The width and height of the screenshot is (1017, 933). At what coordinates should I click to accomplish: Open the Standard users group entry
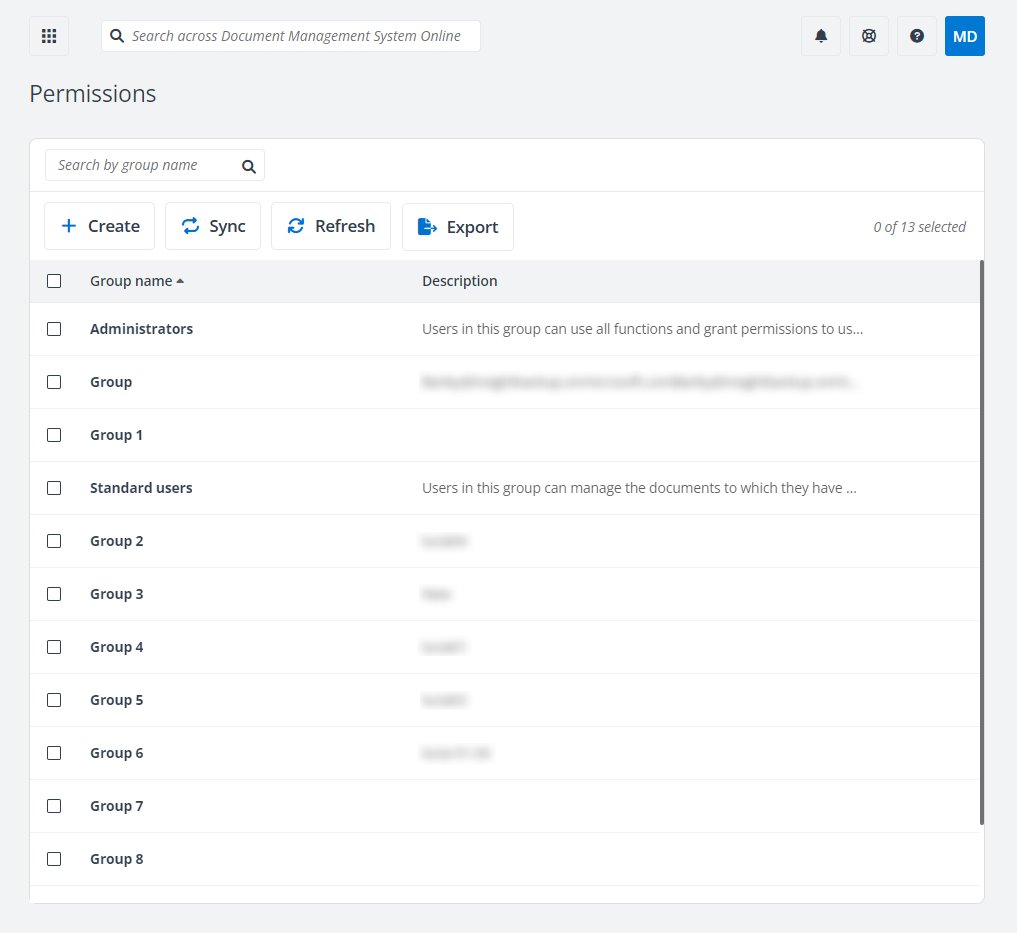tap(141, 487)
